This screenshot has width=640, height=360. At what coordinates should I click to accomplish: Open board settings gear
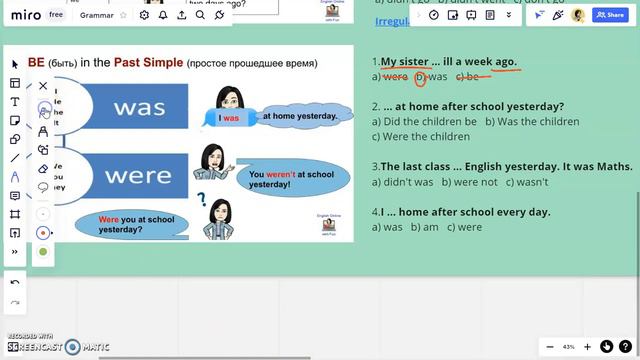tap(144, 15)
